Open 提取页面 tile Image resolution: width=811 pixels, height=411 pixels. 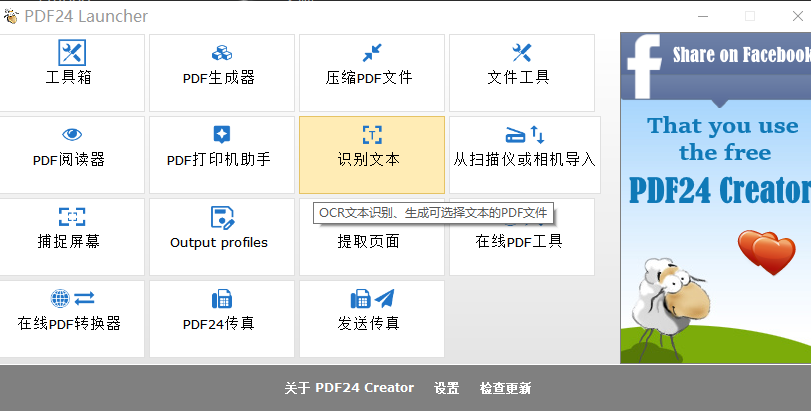click(x=372, y=237)
